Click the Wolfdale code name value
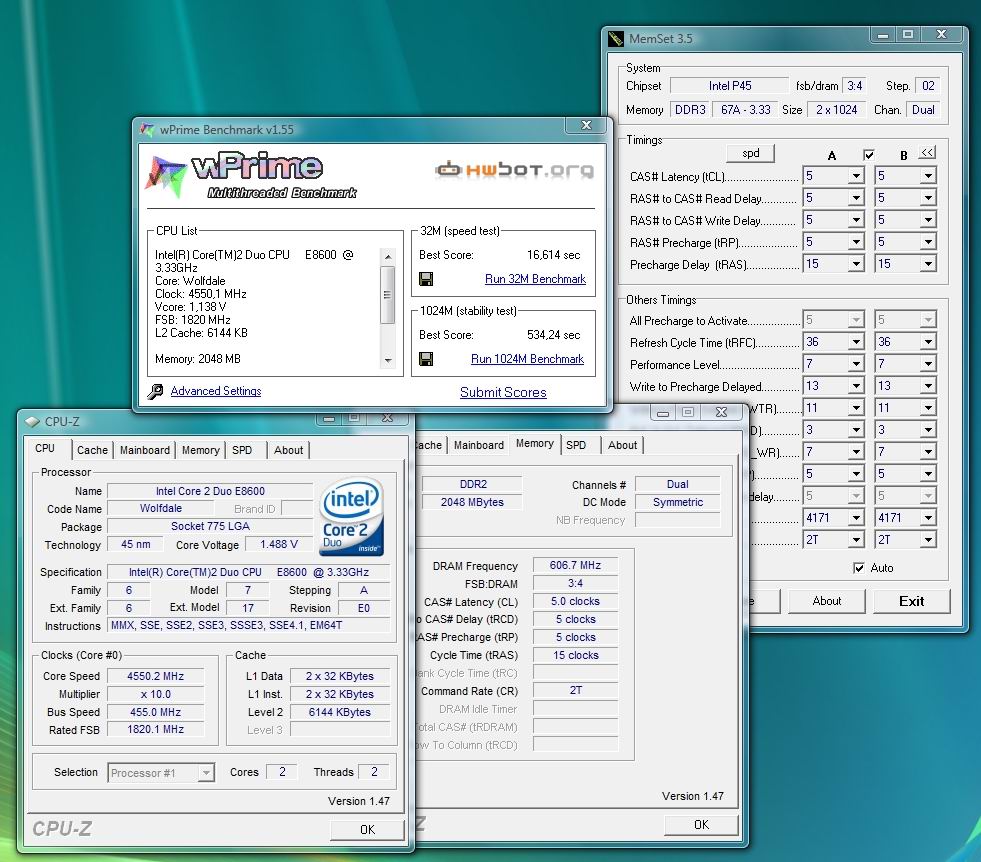This screenshot has height=862, width=981. [161, 509]
